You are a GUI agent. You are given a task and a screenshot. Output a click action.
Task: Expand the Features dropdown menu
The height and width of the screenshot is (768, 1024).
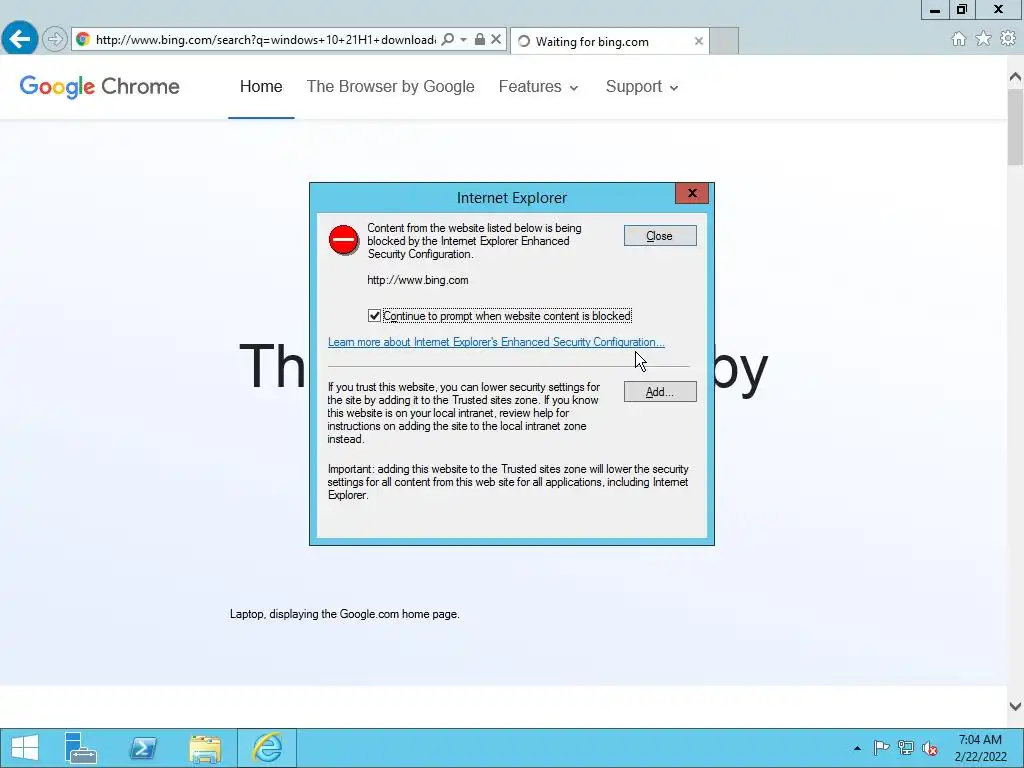(538, 86)
